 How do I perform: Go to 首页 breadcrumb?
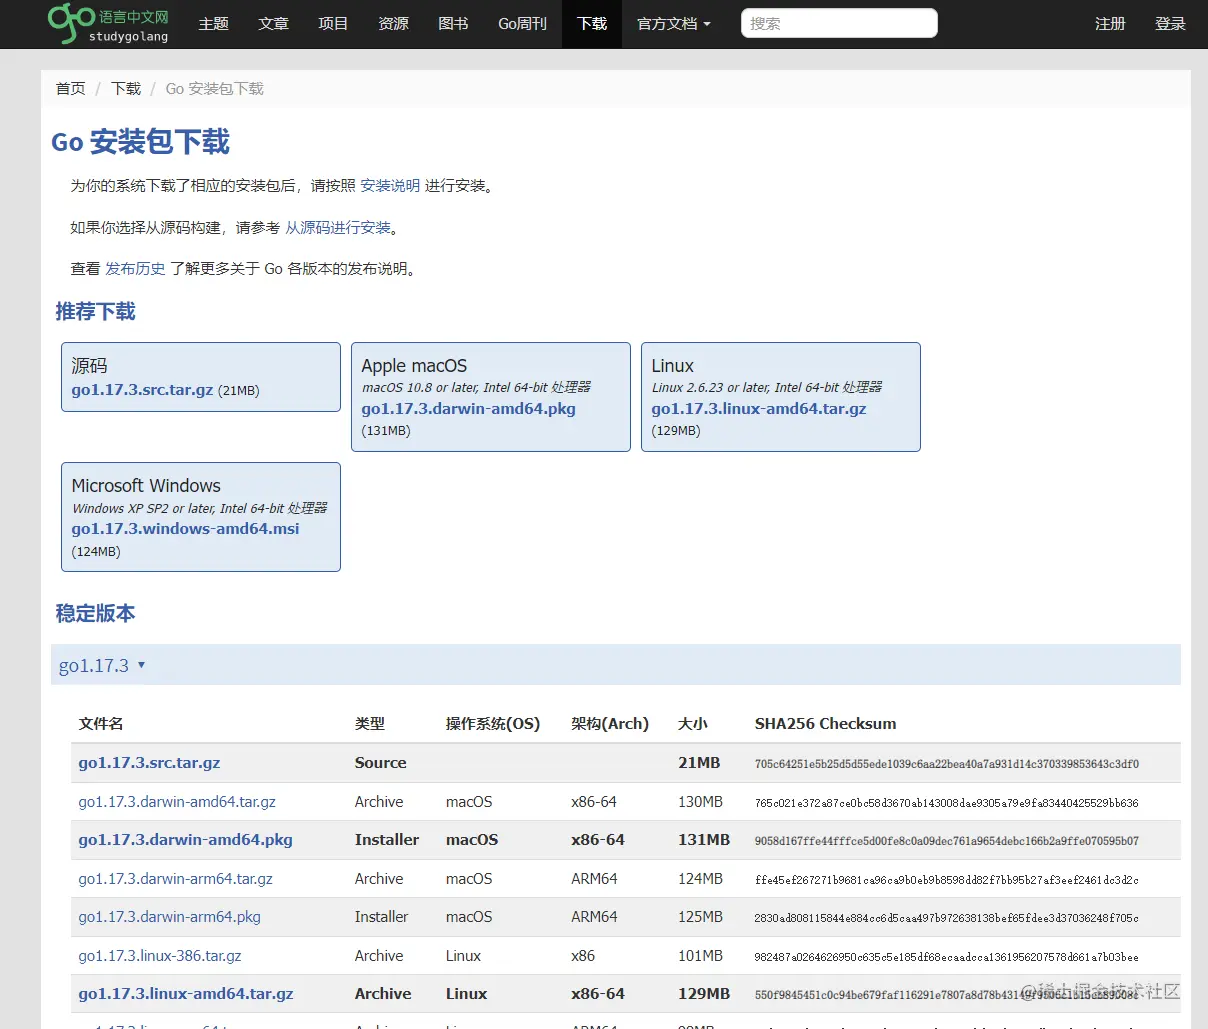[x=71, y=89]
